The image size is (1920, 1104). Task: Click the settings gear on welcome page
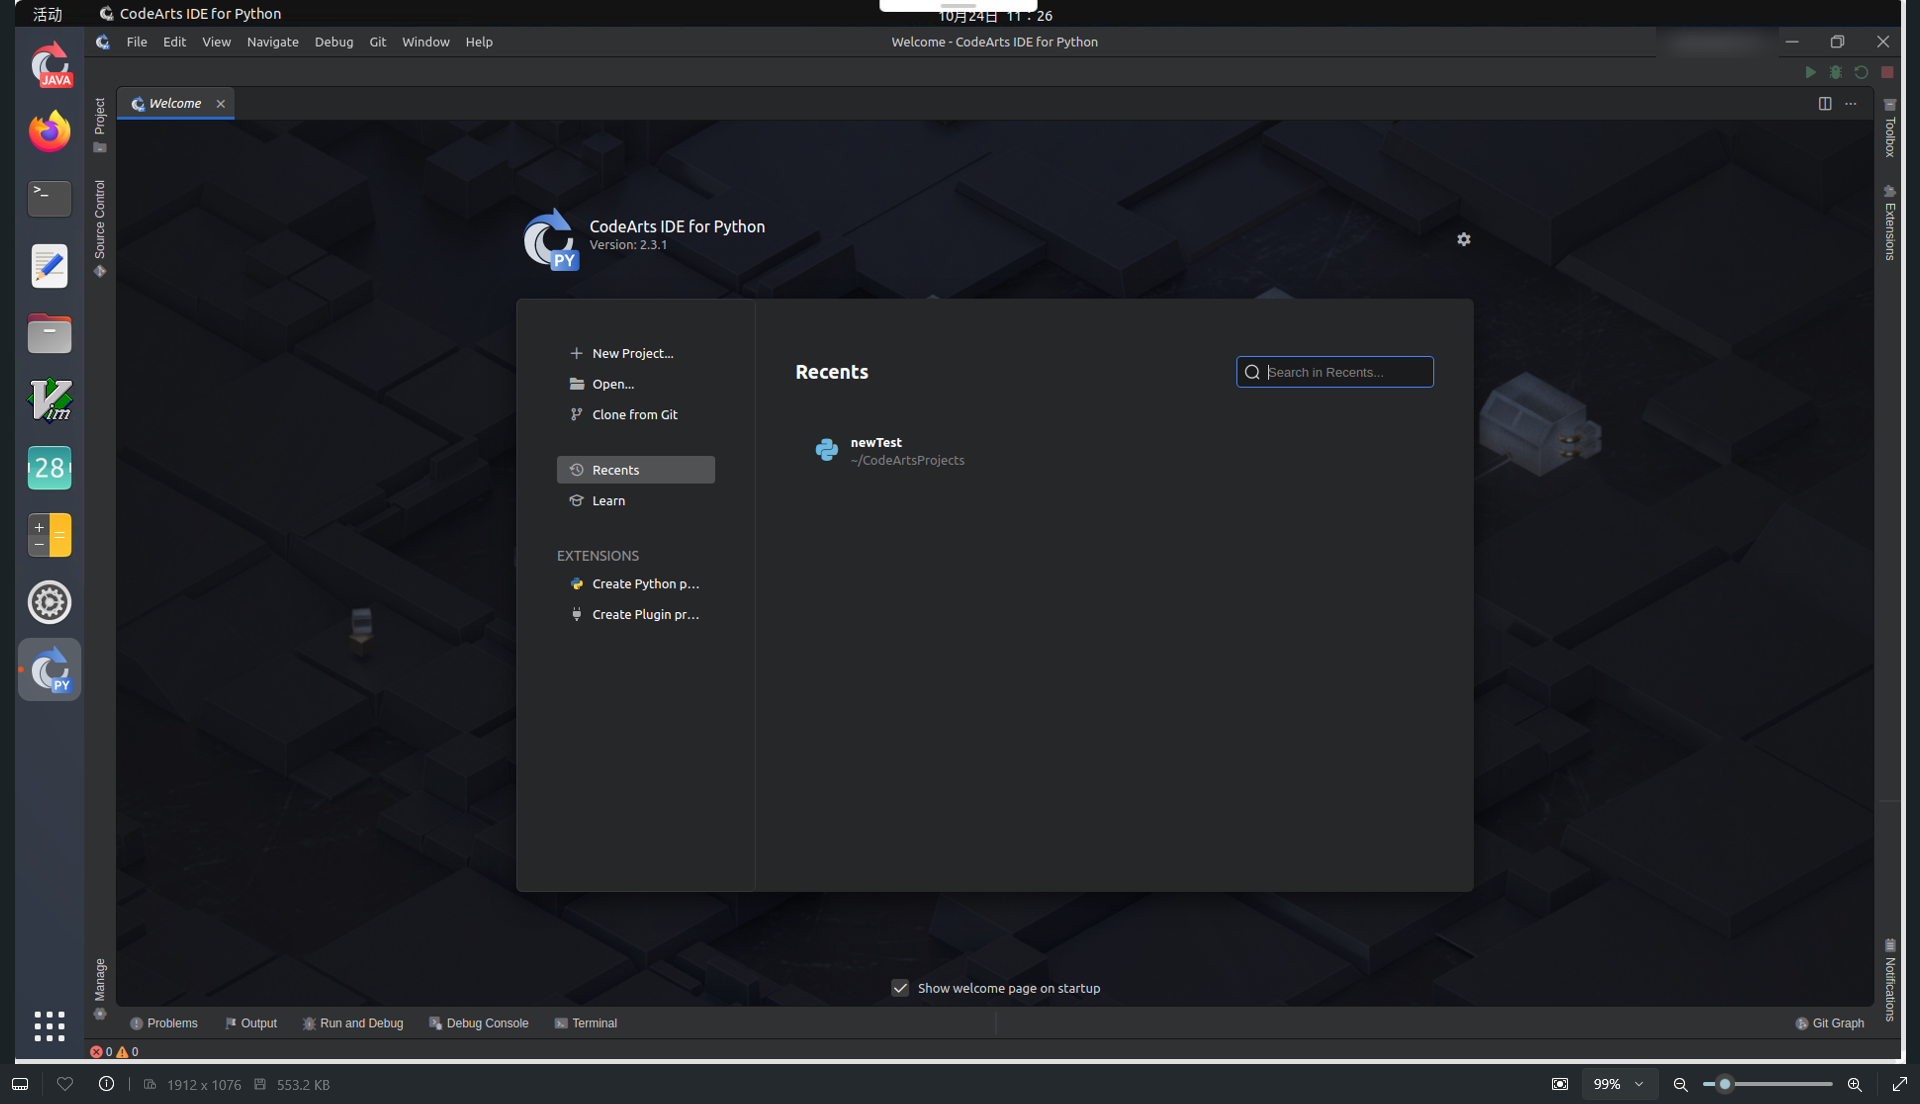1463,240
